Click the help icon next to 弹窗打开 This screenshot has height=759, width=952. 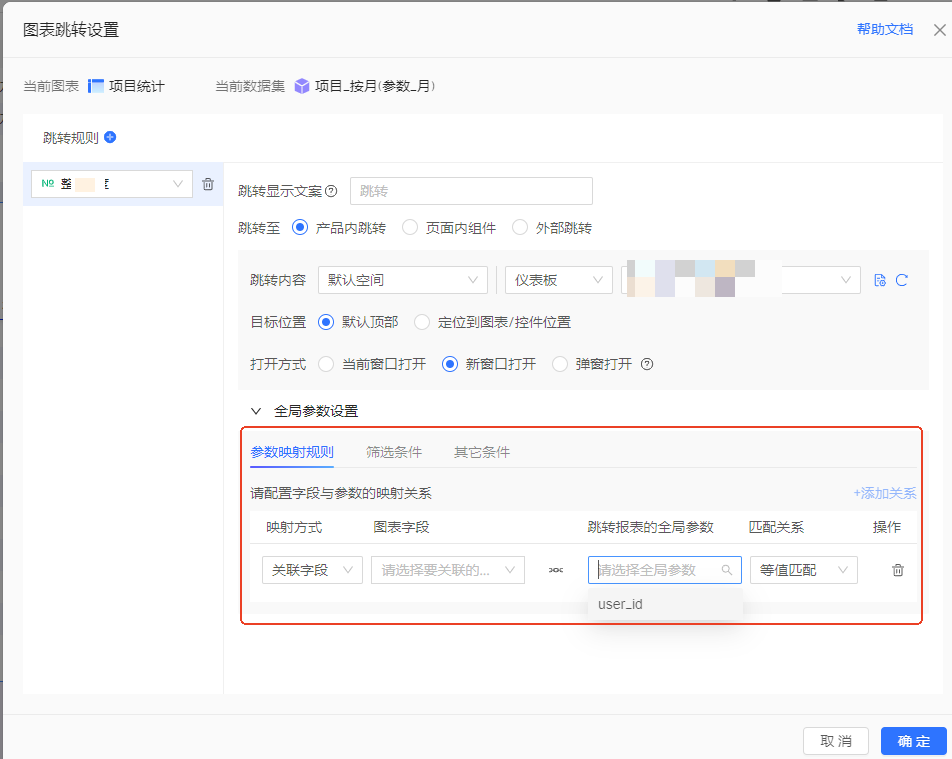pos(647,364)
